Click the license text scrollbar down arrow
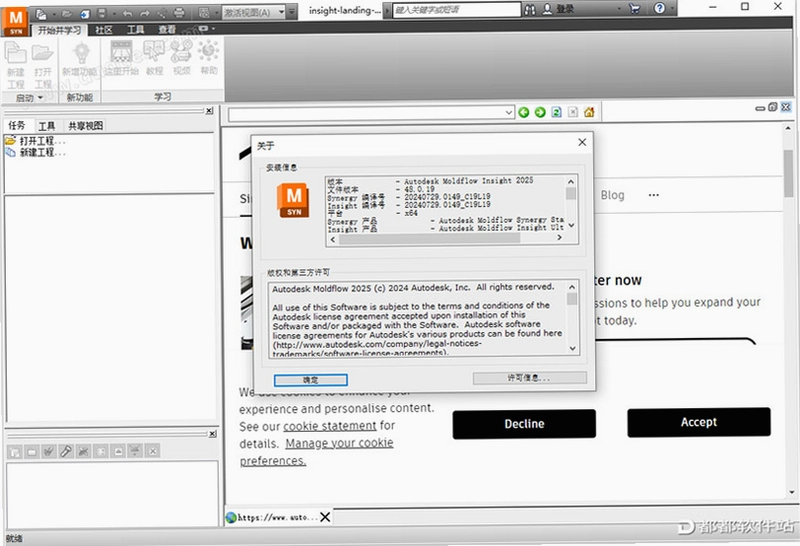The width and height of the screenshot is (800, 546). click(x=572, y=349)
